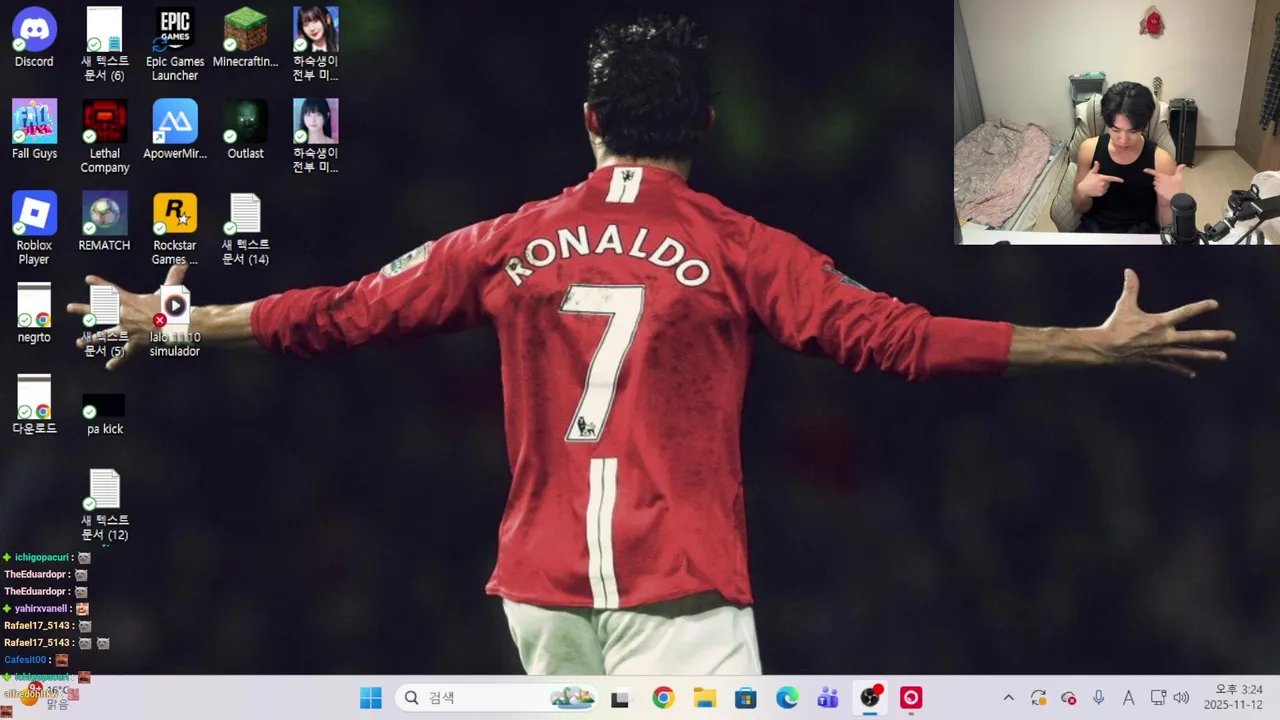Click the cloud icon with red error badge
The image size is (1280, 720).
pos(1068,698)
